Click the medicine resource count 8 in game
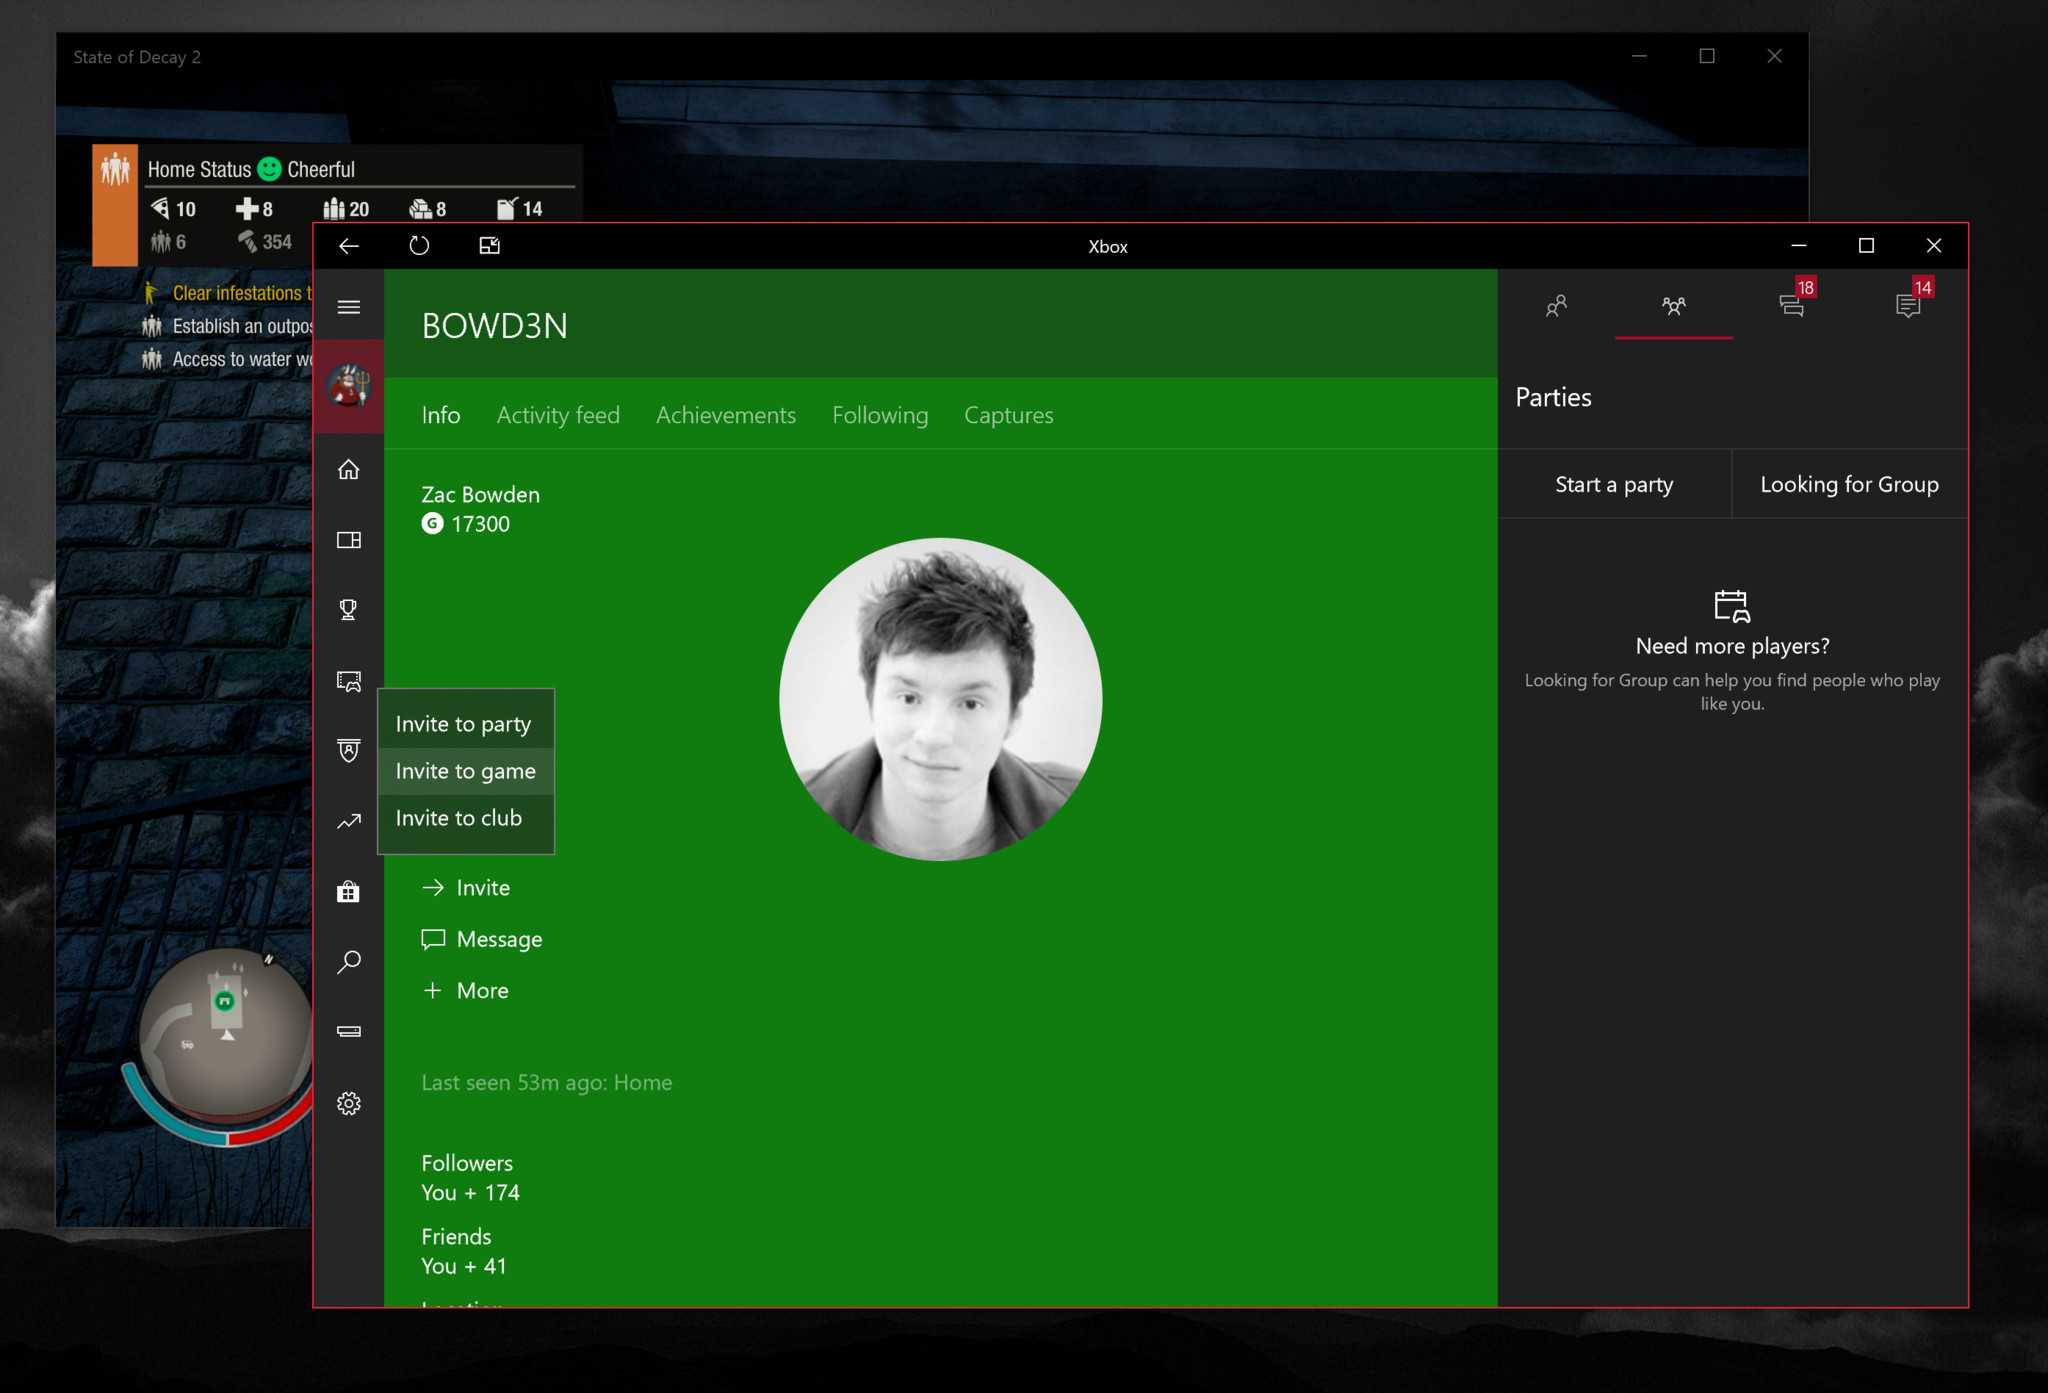 (x=254, y=208)
